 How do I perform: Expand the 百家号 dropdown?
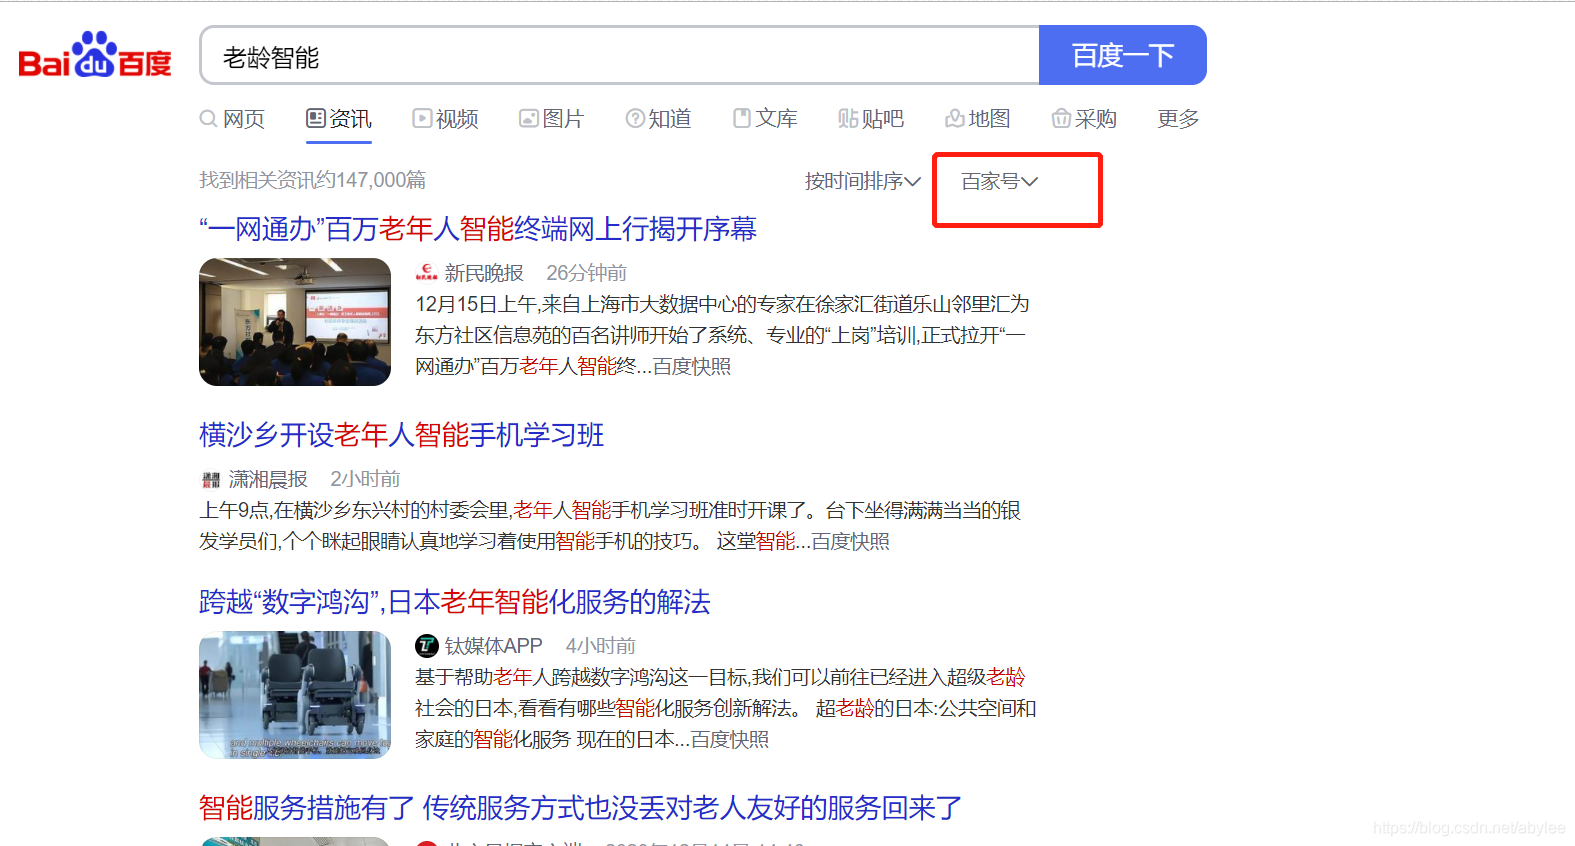(999, 181)
